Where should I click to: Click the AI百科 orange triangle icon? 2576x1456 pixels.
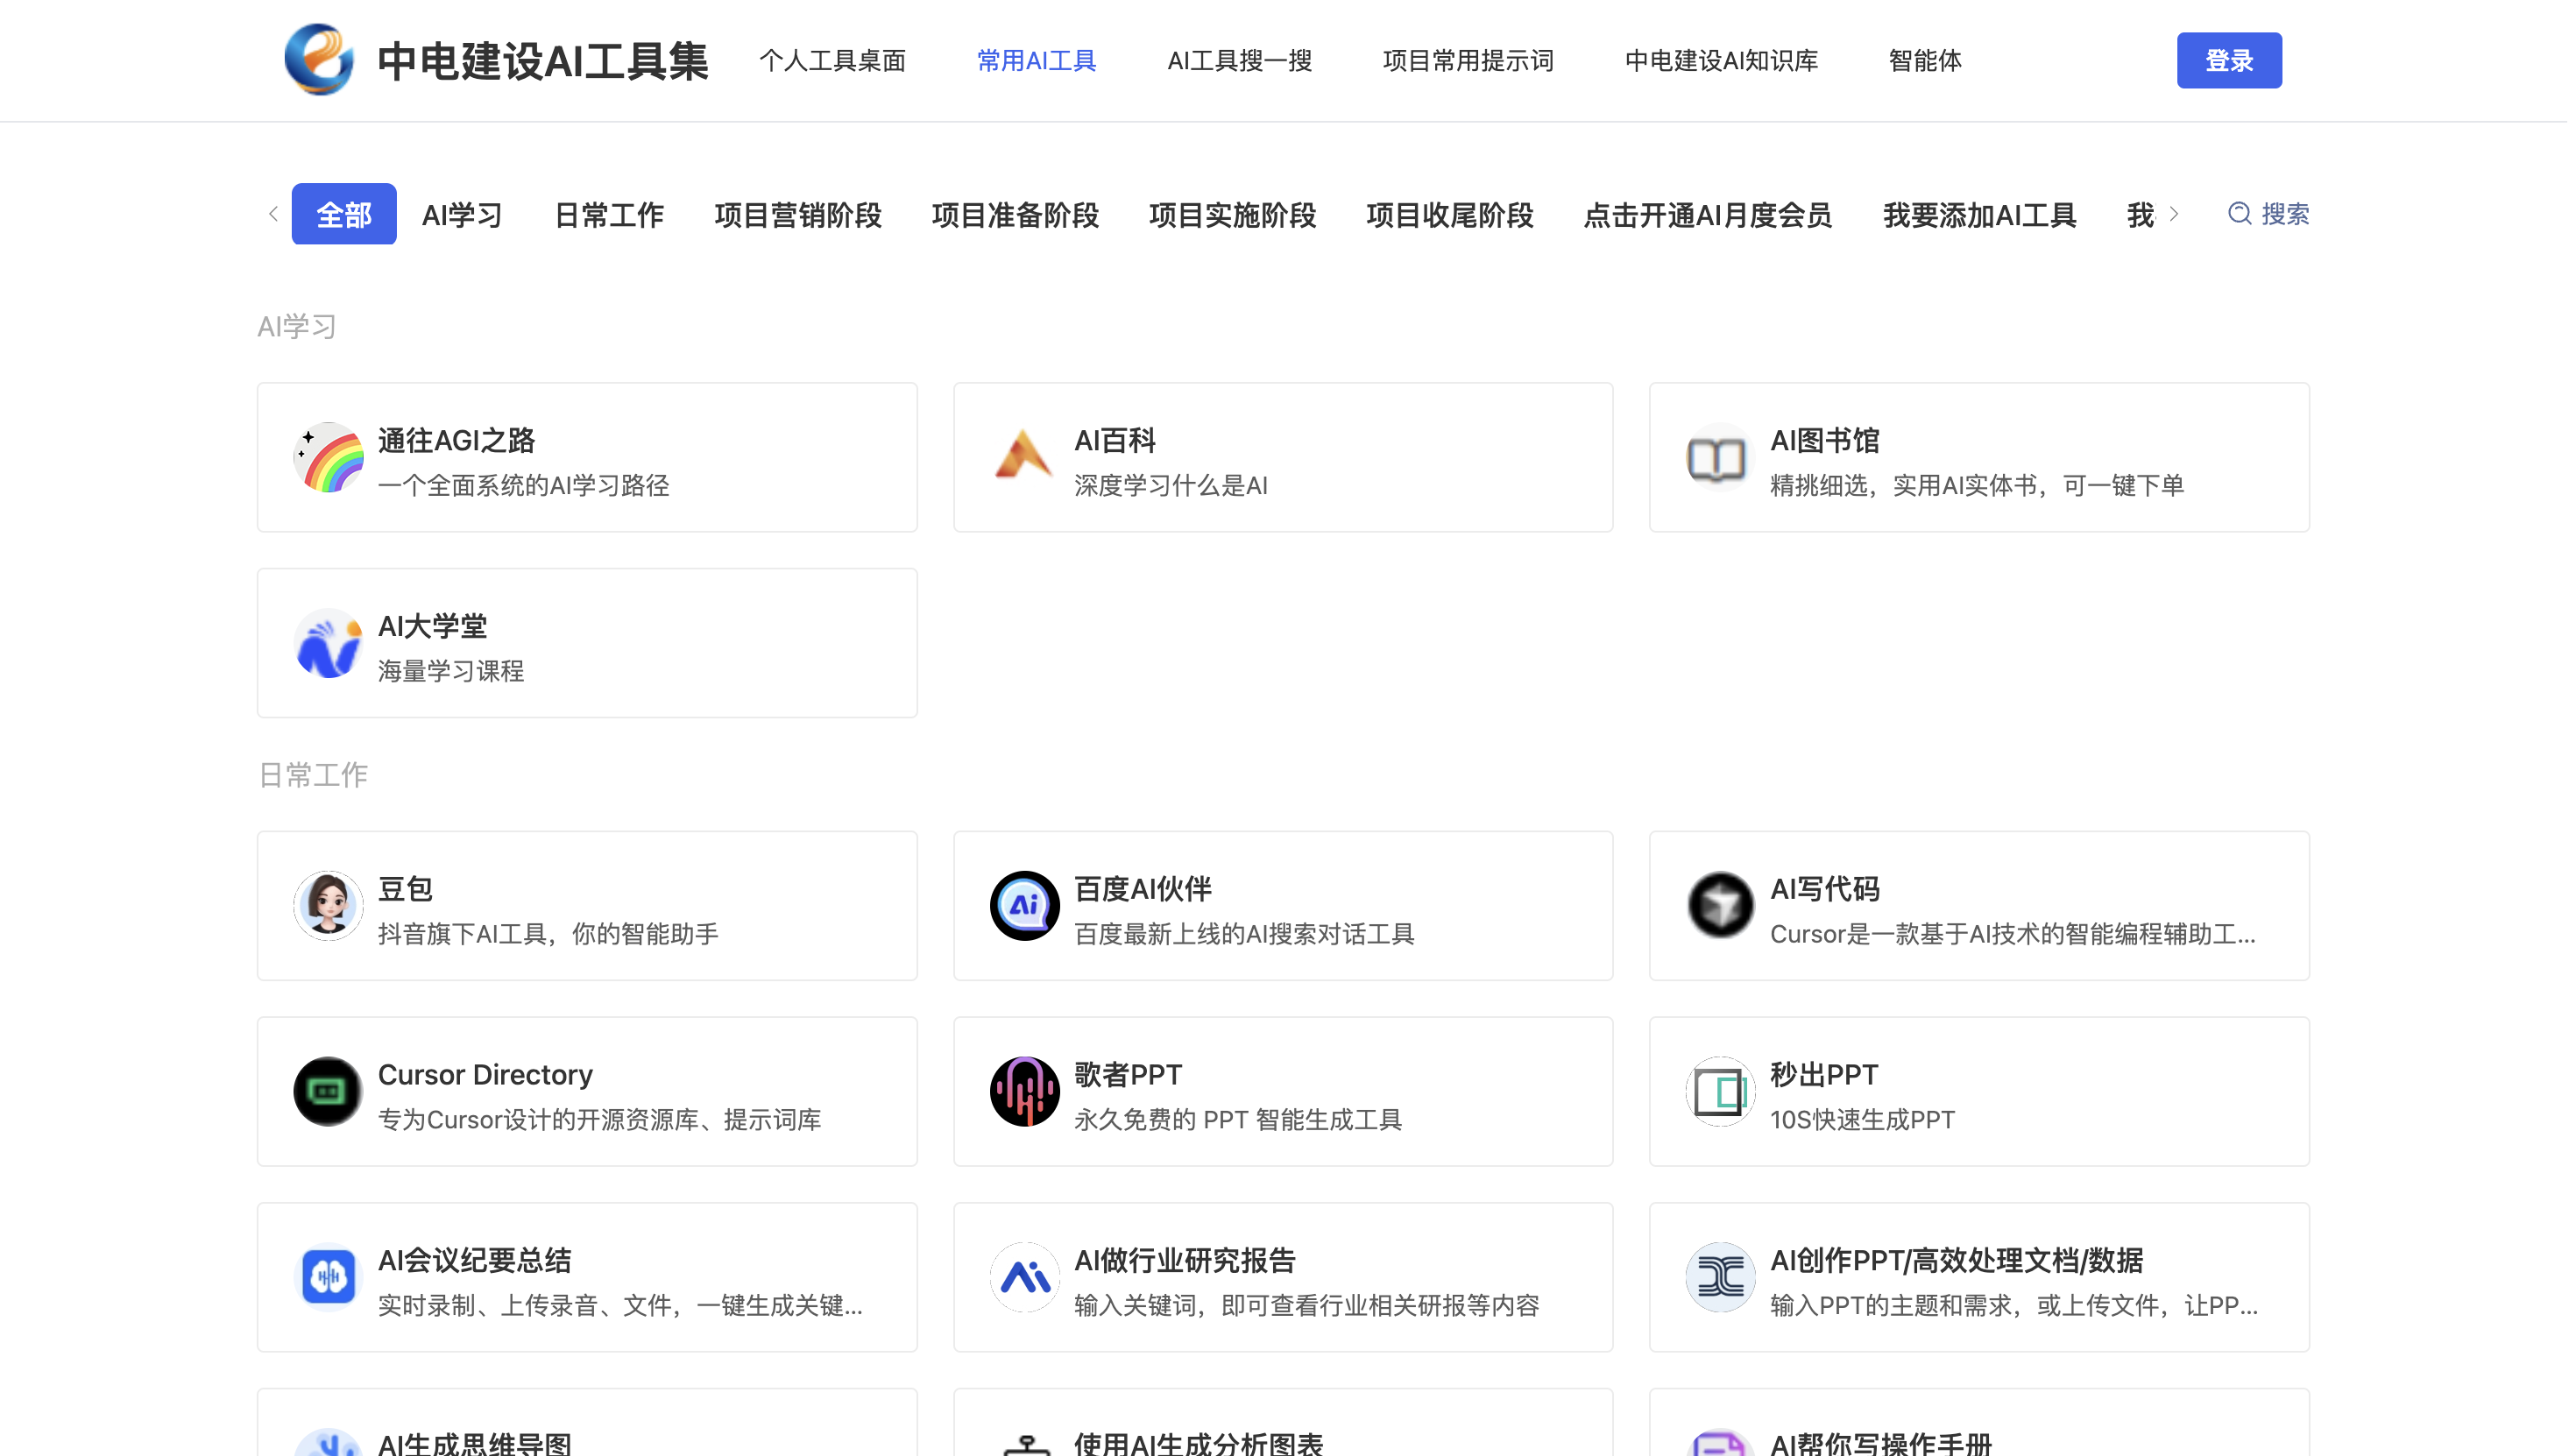point(1027,458)
